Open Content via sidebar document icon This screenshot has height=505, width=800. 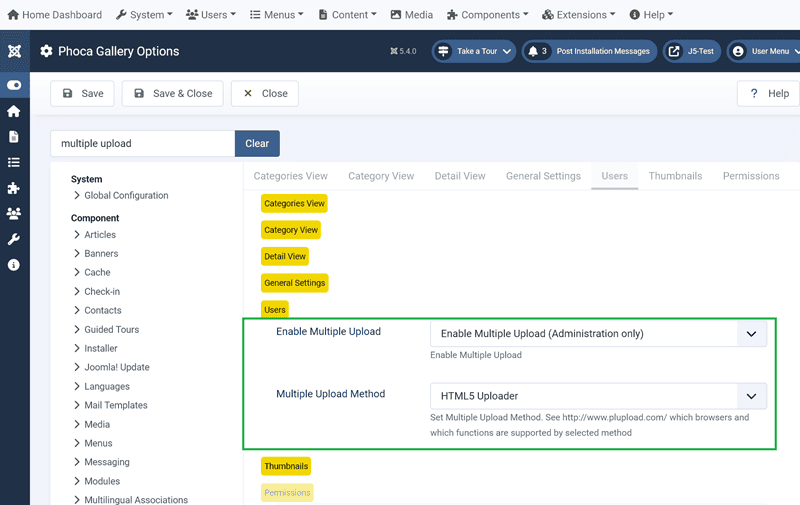tap(14, 137)
